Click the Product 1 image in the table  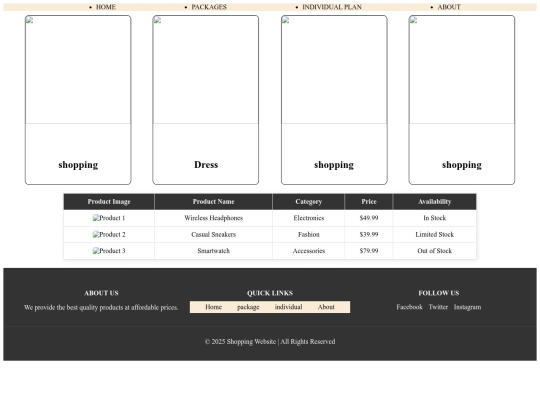coord(109,218)
